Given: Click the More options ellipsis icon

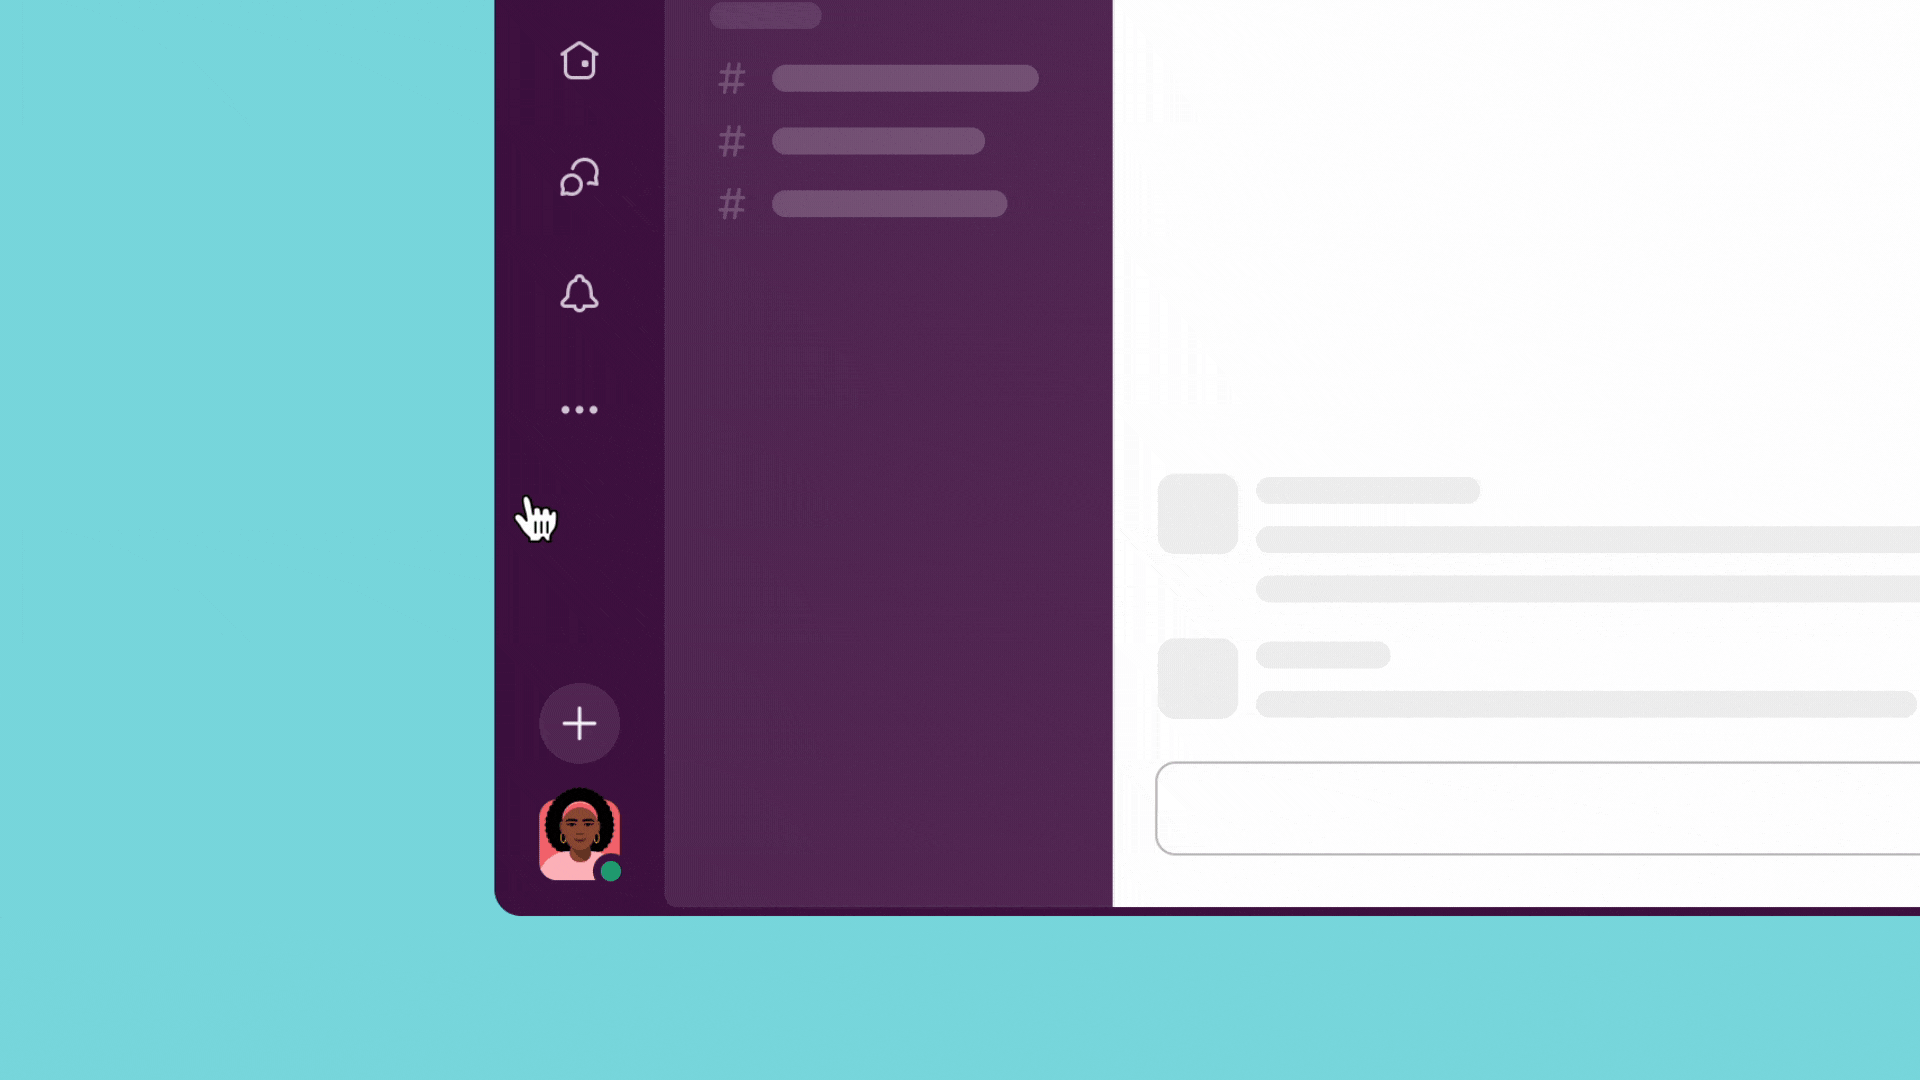Looking at the screenshot, I should tap(580, 409).
